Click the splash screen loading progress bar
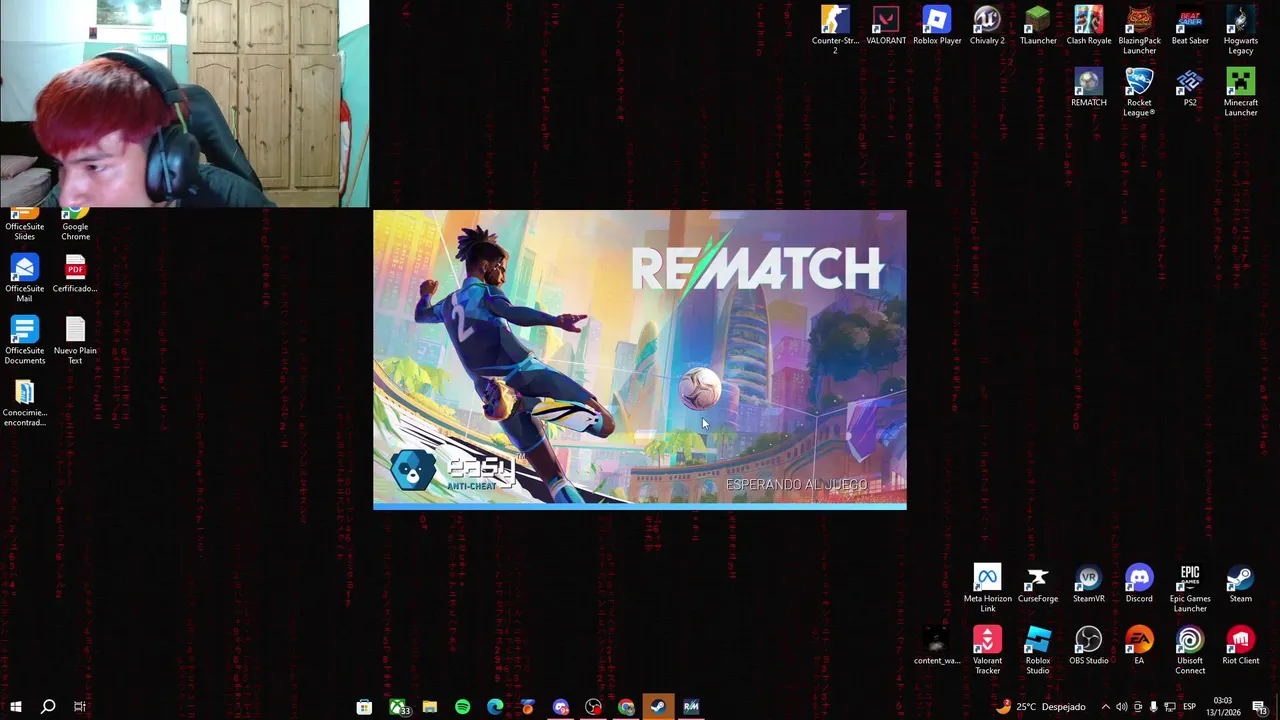This screenshot has height=720, width=1280. pyautogui.click(x=640, y=507)
